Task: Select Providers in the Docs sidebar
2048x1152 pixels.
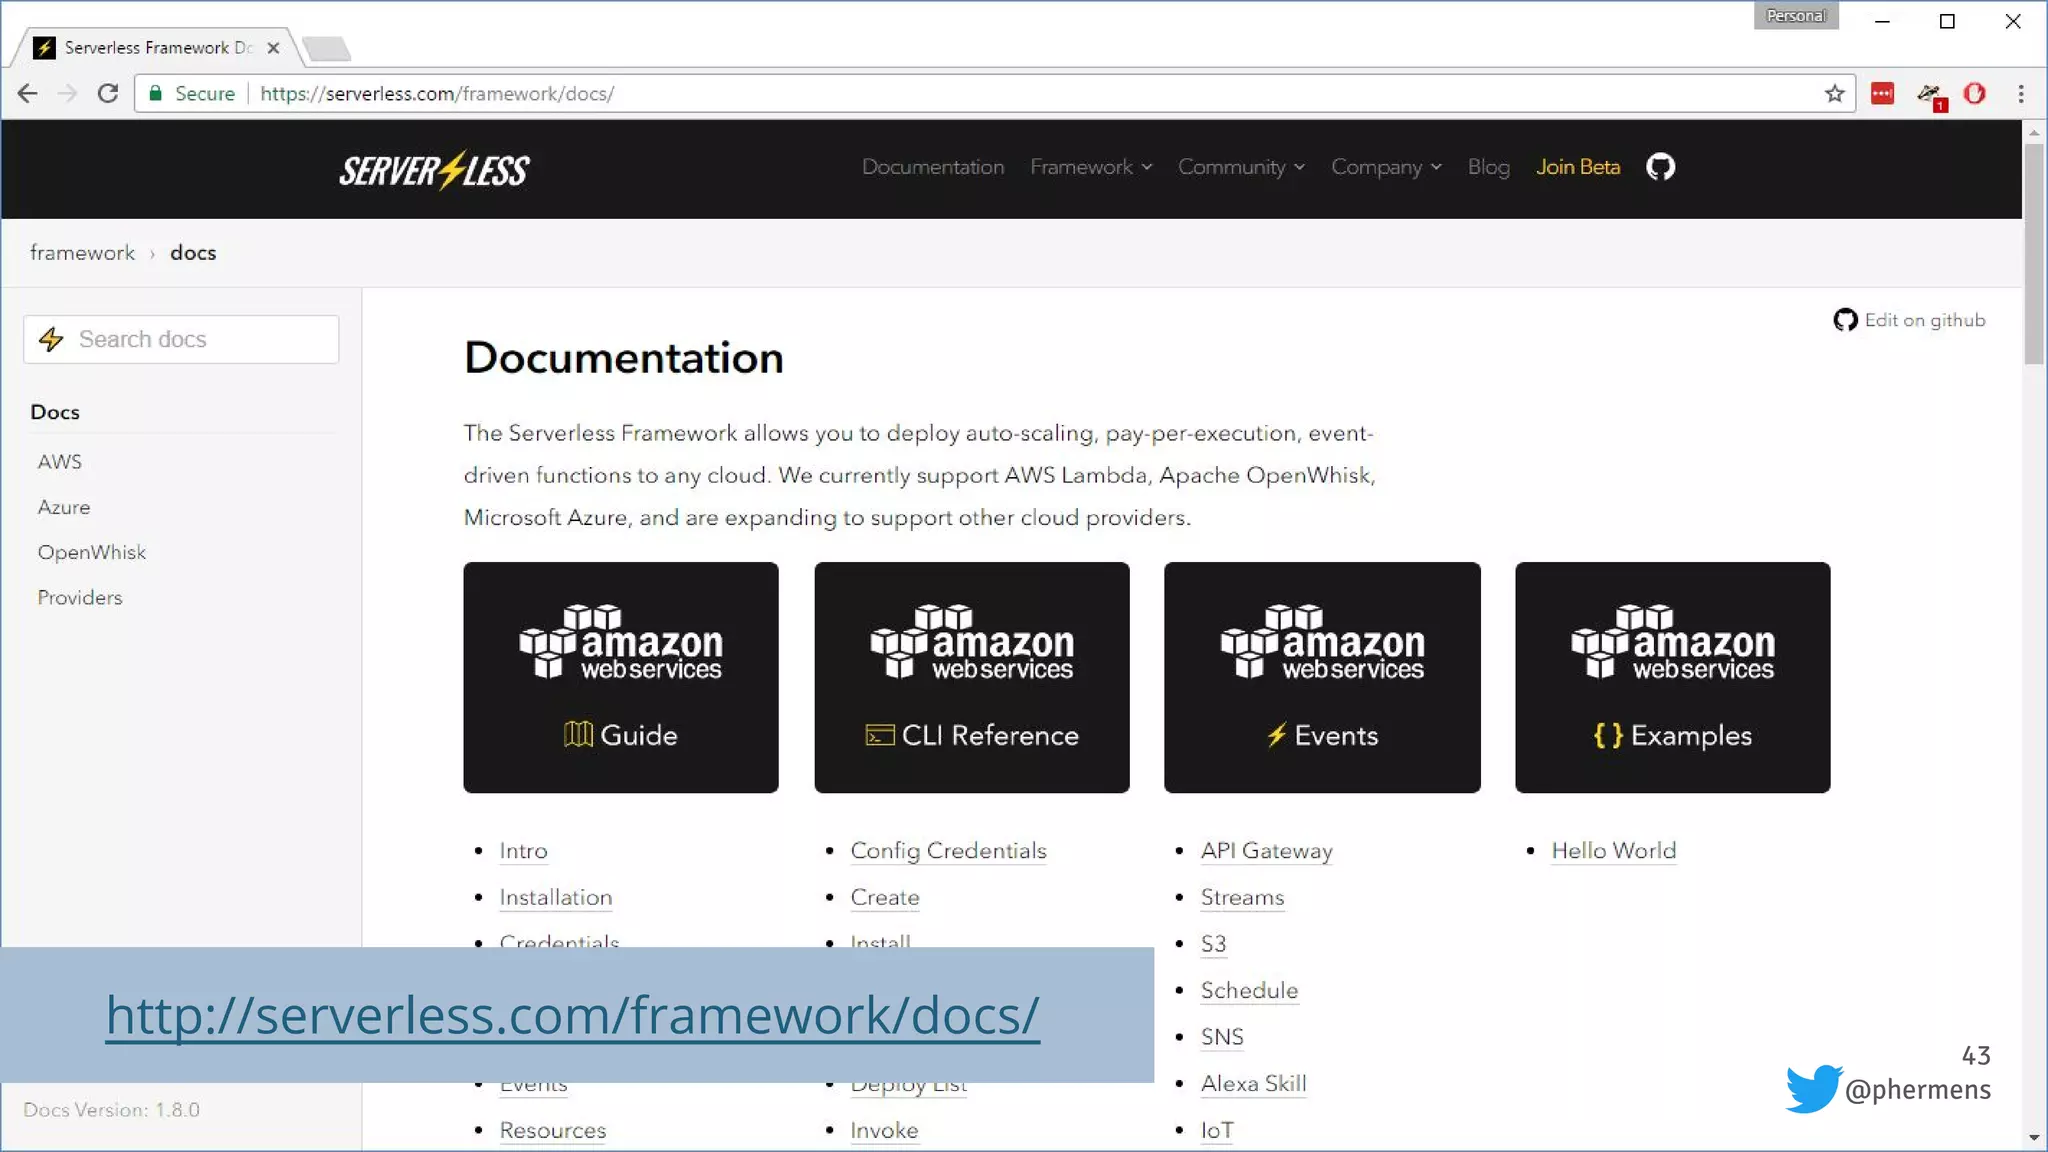Action: (x=80, y=597)
